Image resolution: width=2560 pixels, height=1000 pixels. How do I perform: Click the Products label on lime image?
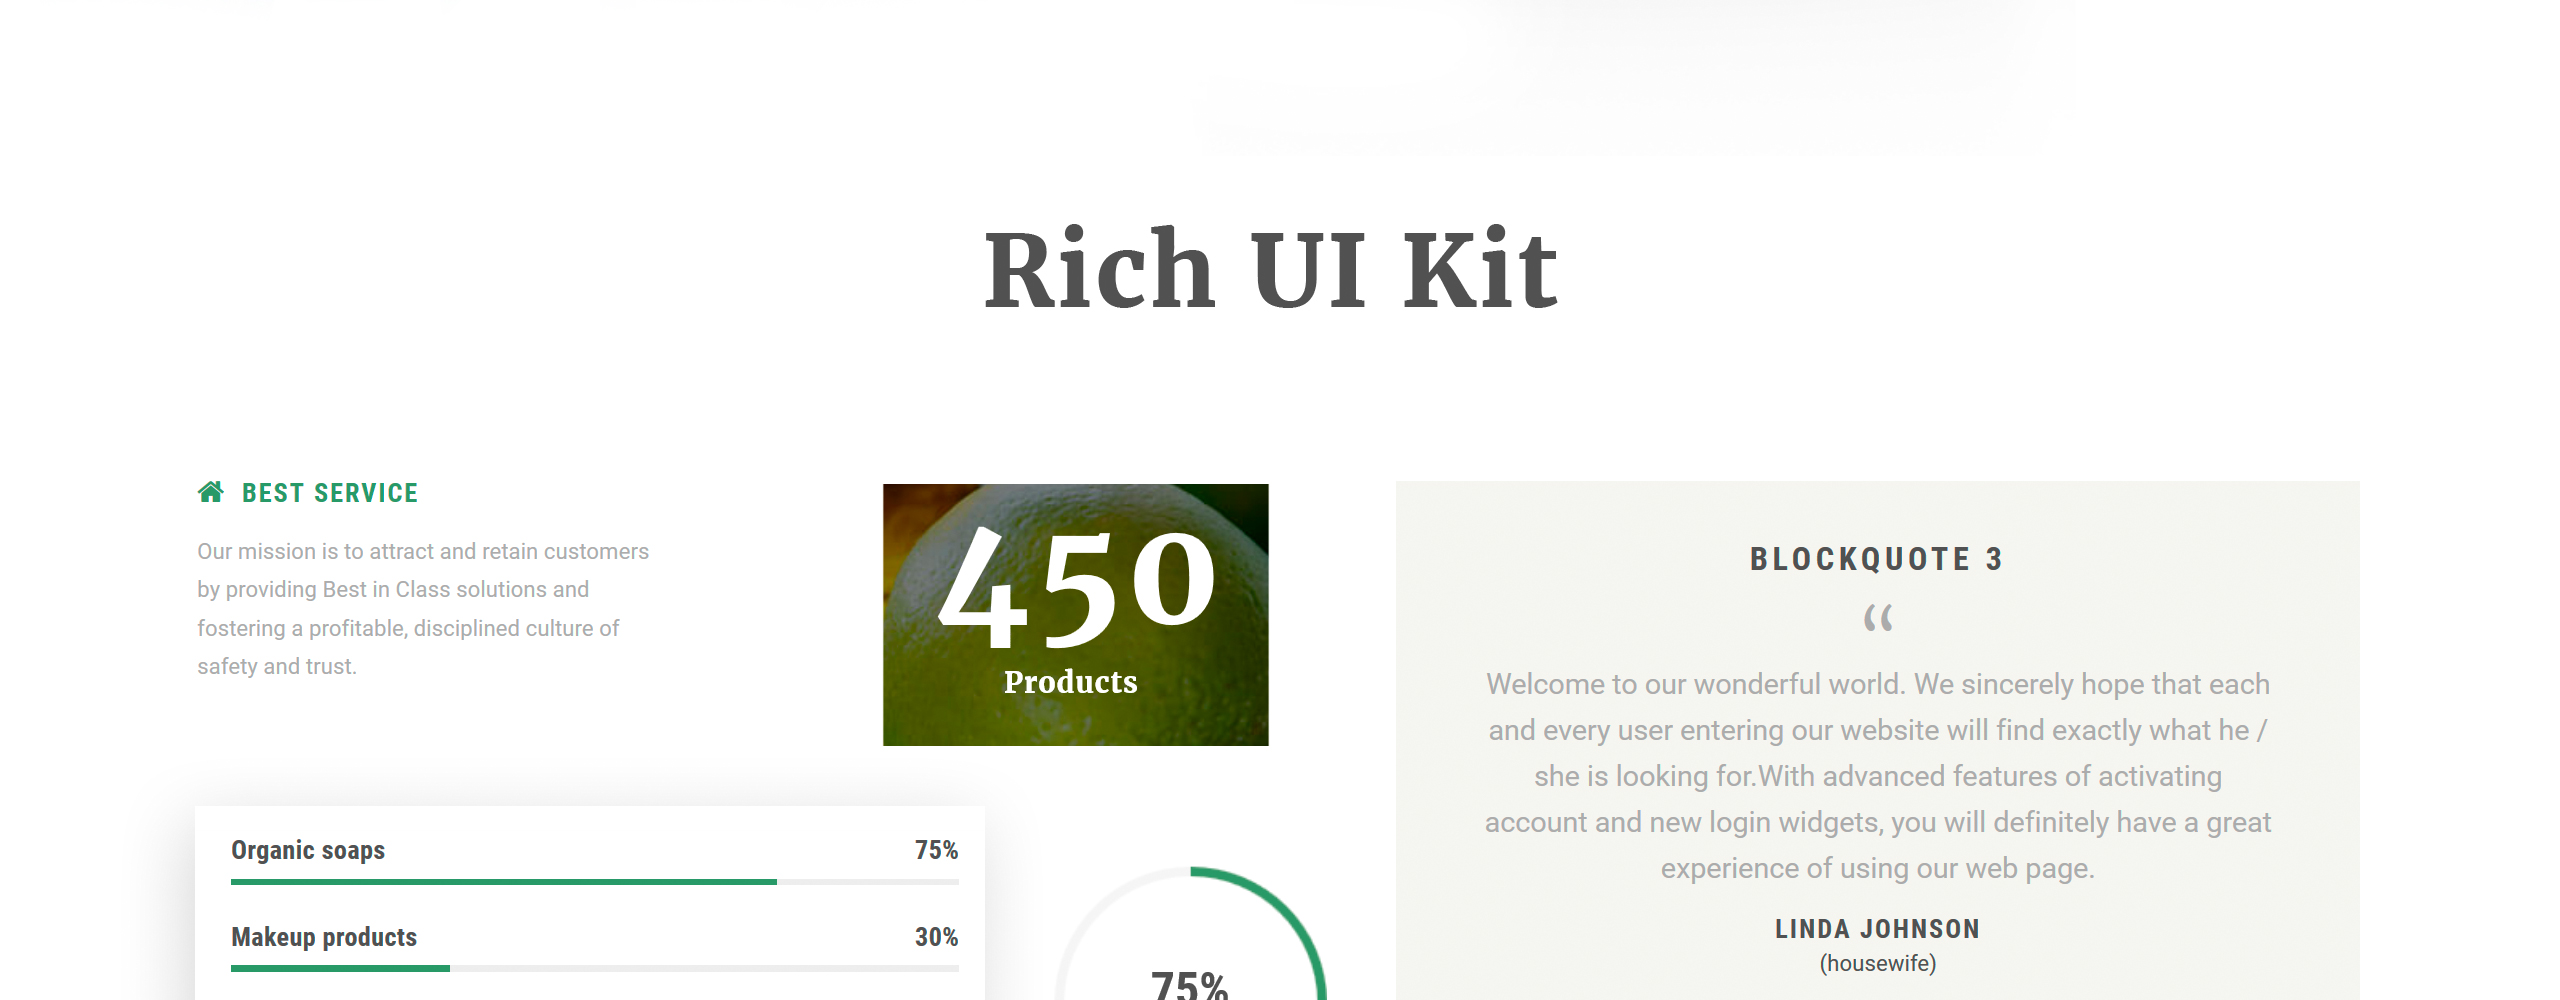click(1070, 682)
